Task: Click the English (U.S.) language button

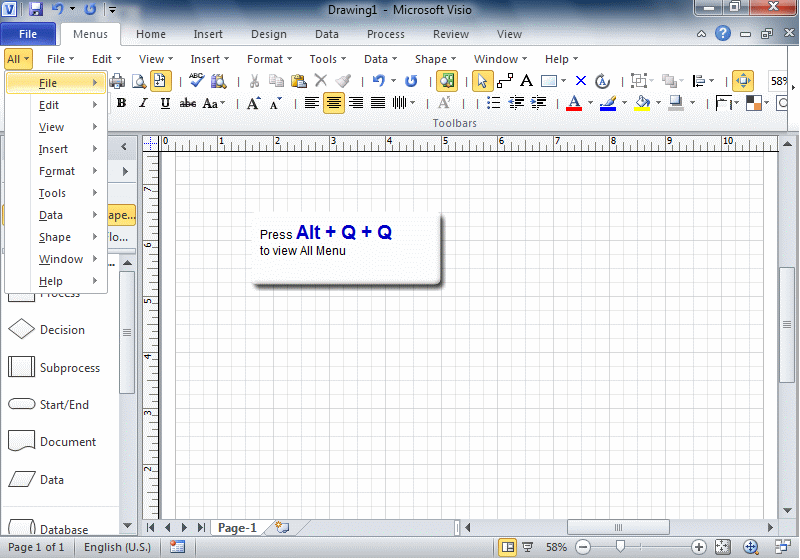Action: click(x=117, y=547)
